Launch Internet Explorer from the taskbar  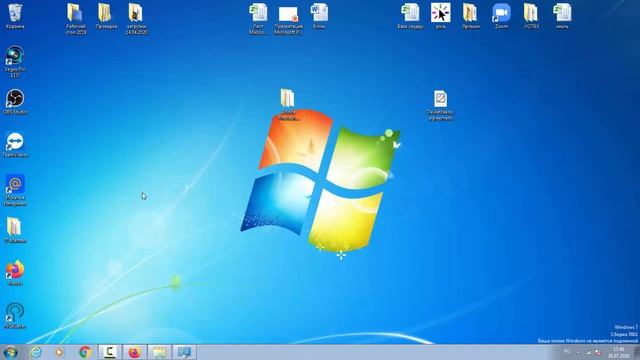[36, 352]
